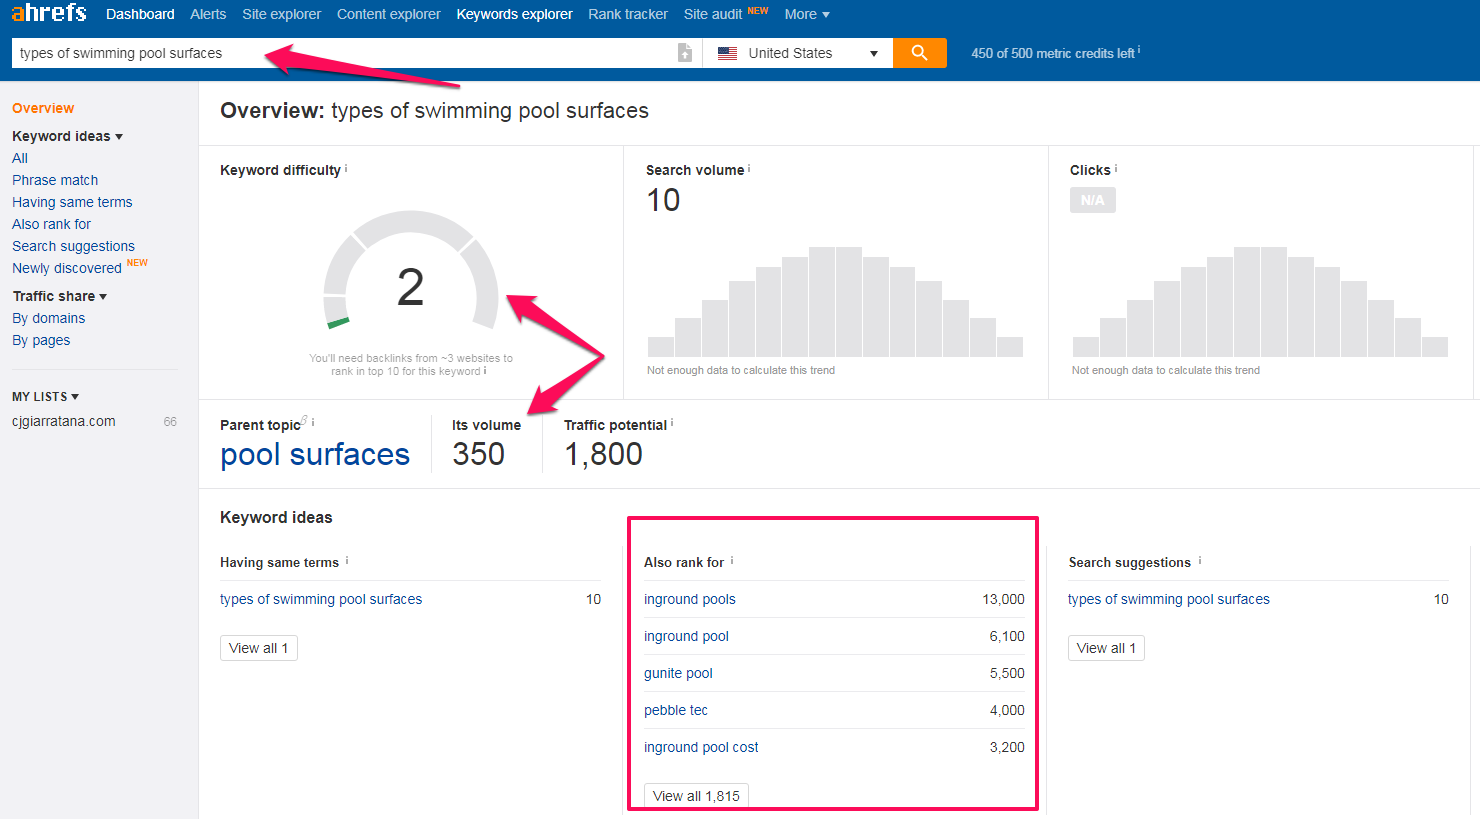The width and height of the screenshot is (1480, 819).
Task: Click the orange search magnifier button
Action: click(919, 53)
